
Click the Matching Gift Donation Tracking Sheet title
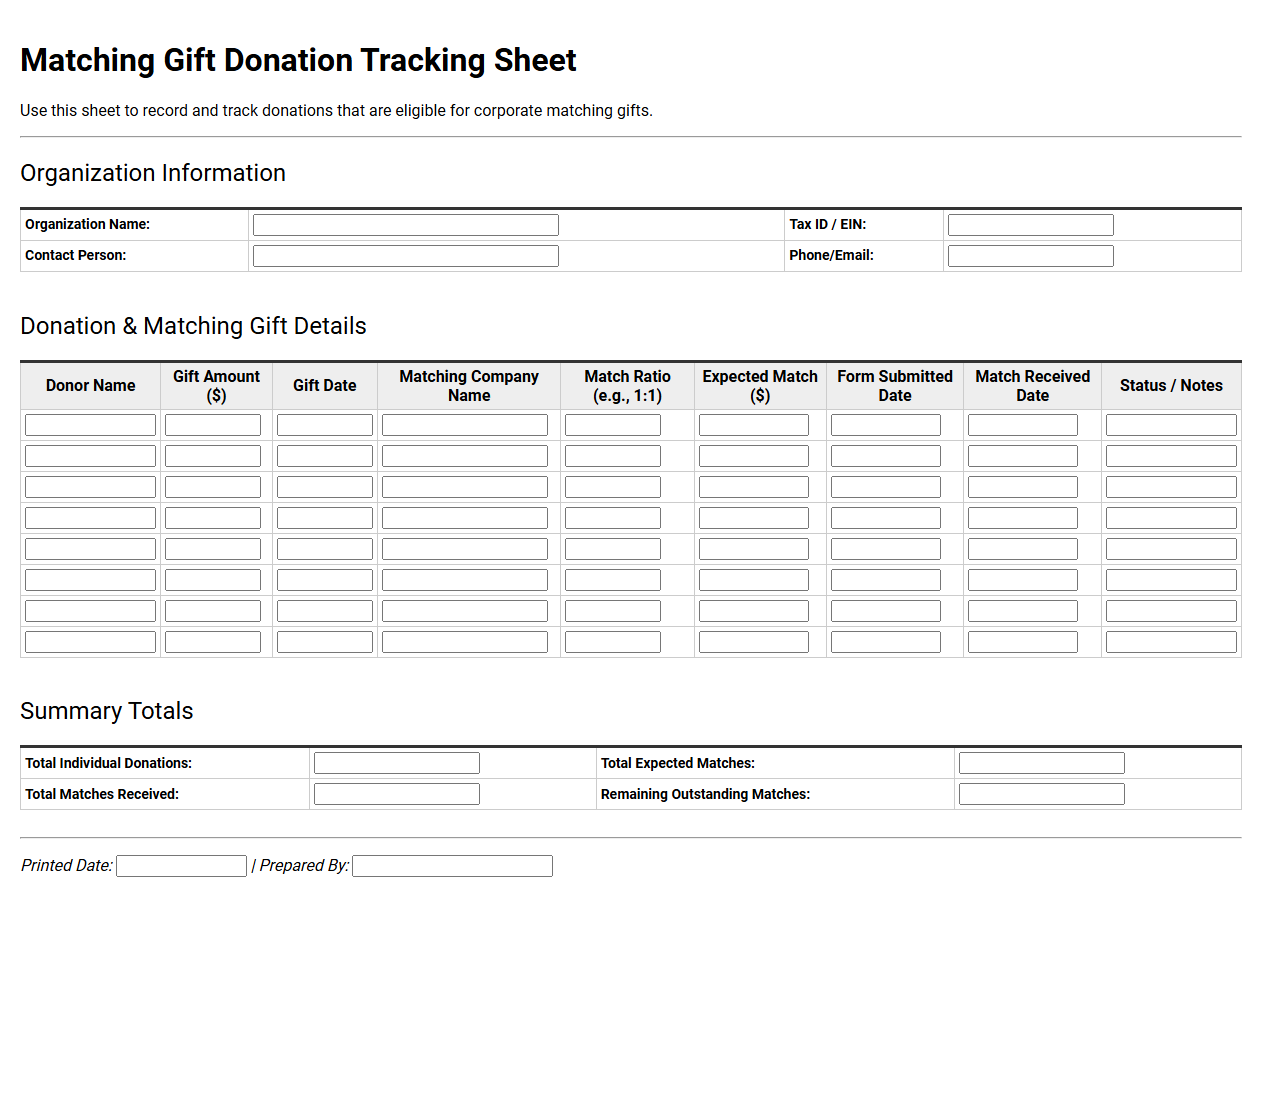[298, 60]
